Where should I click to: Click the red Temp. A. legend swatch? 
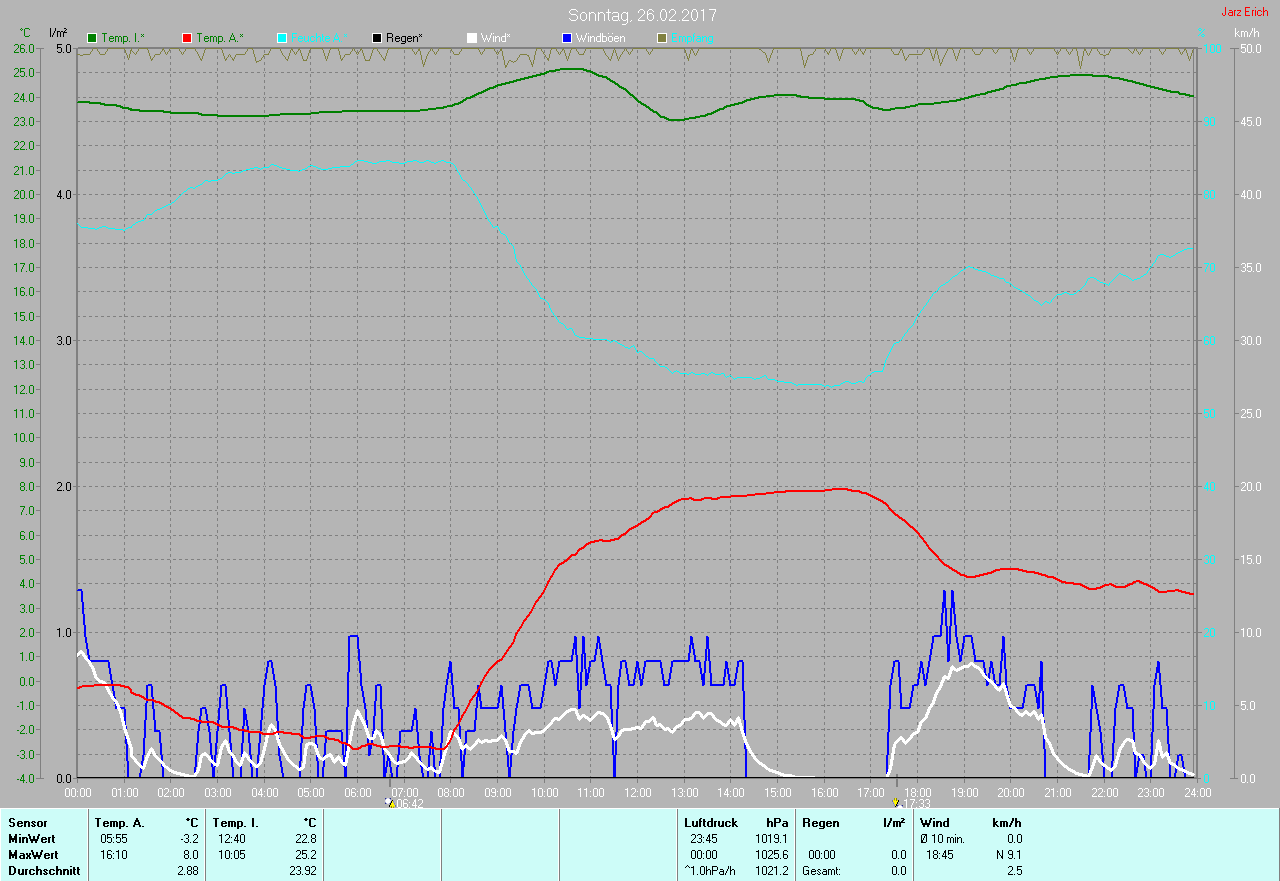tap(187, 38)
